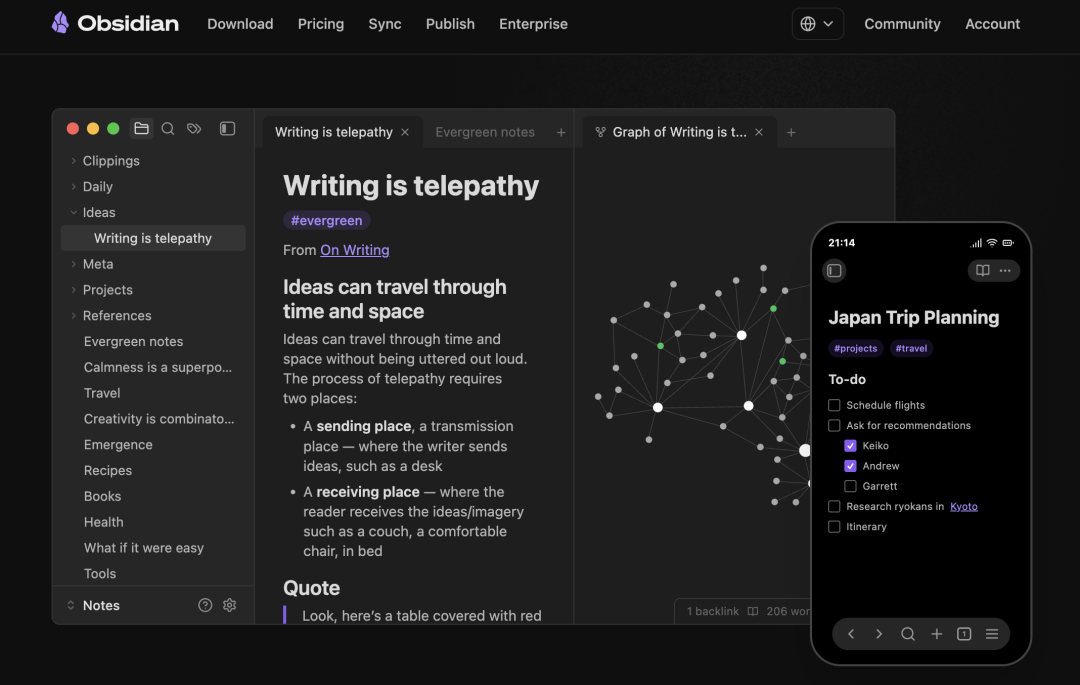The image size is (1080, 685).
Task: Go to Account page
Action: (993, 24)
